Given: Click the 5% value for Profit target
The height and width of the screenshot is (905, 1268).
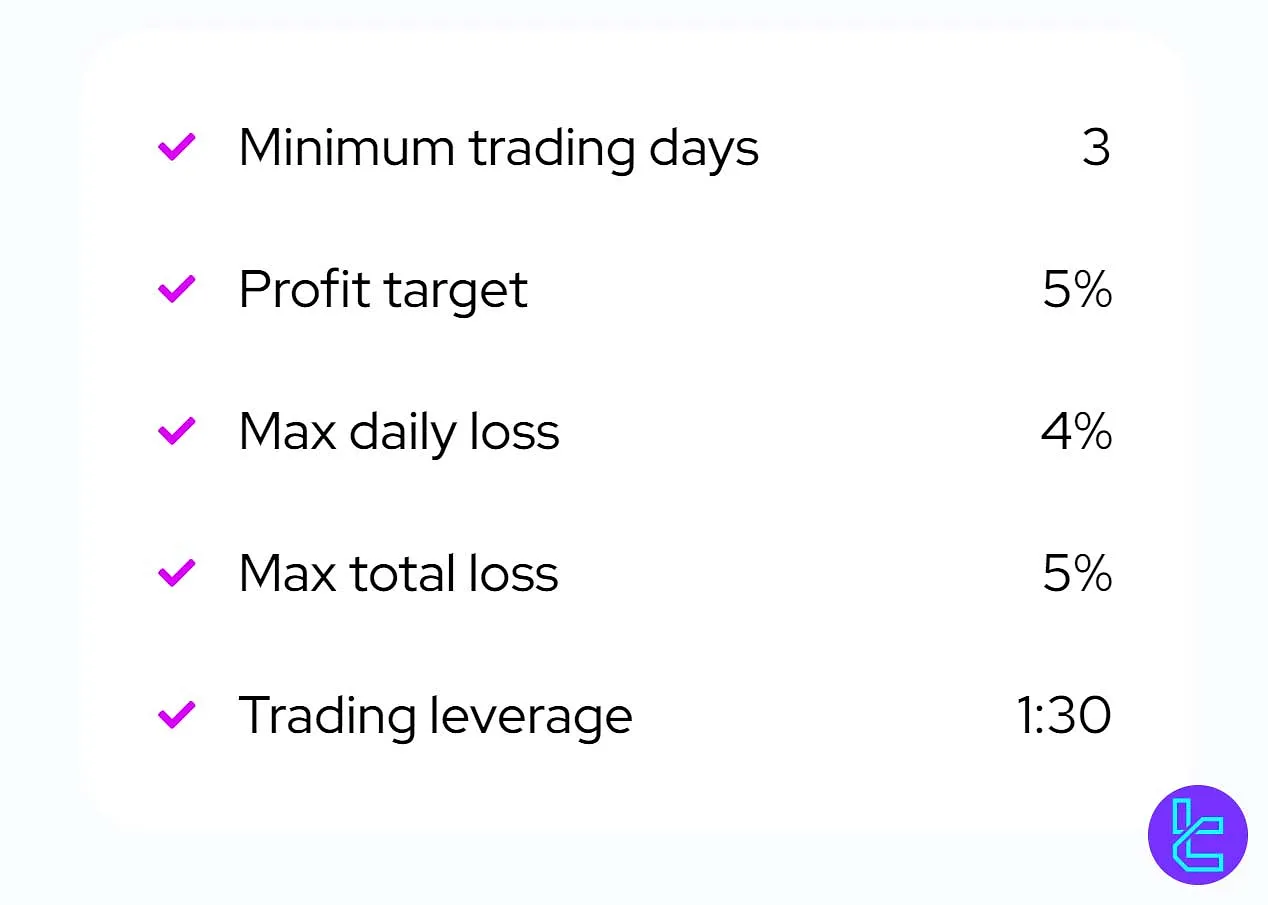Looking at the screenshot, I should point(1077,290).
